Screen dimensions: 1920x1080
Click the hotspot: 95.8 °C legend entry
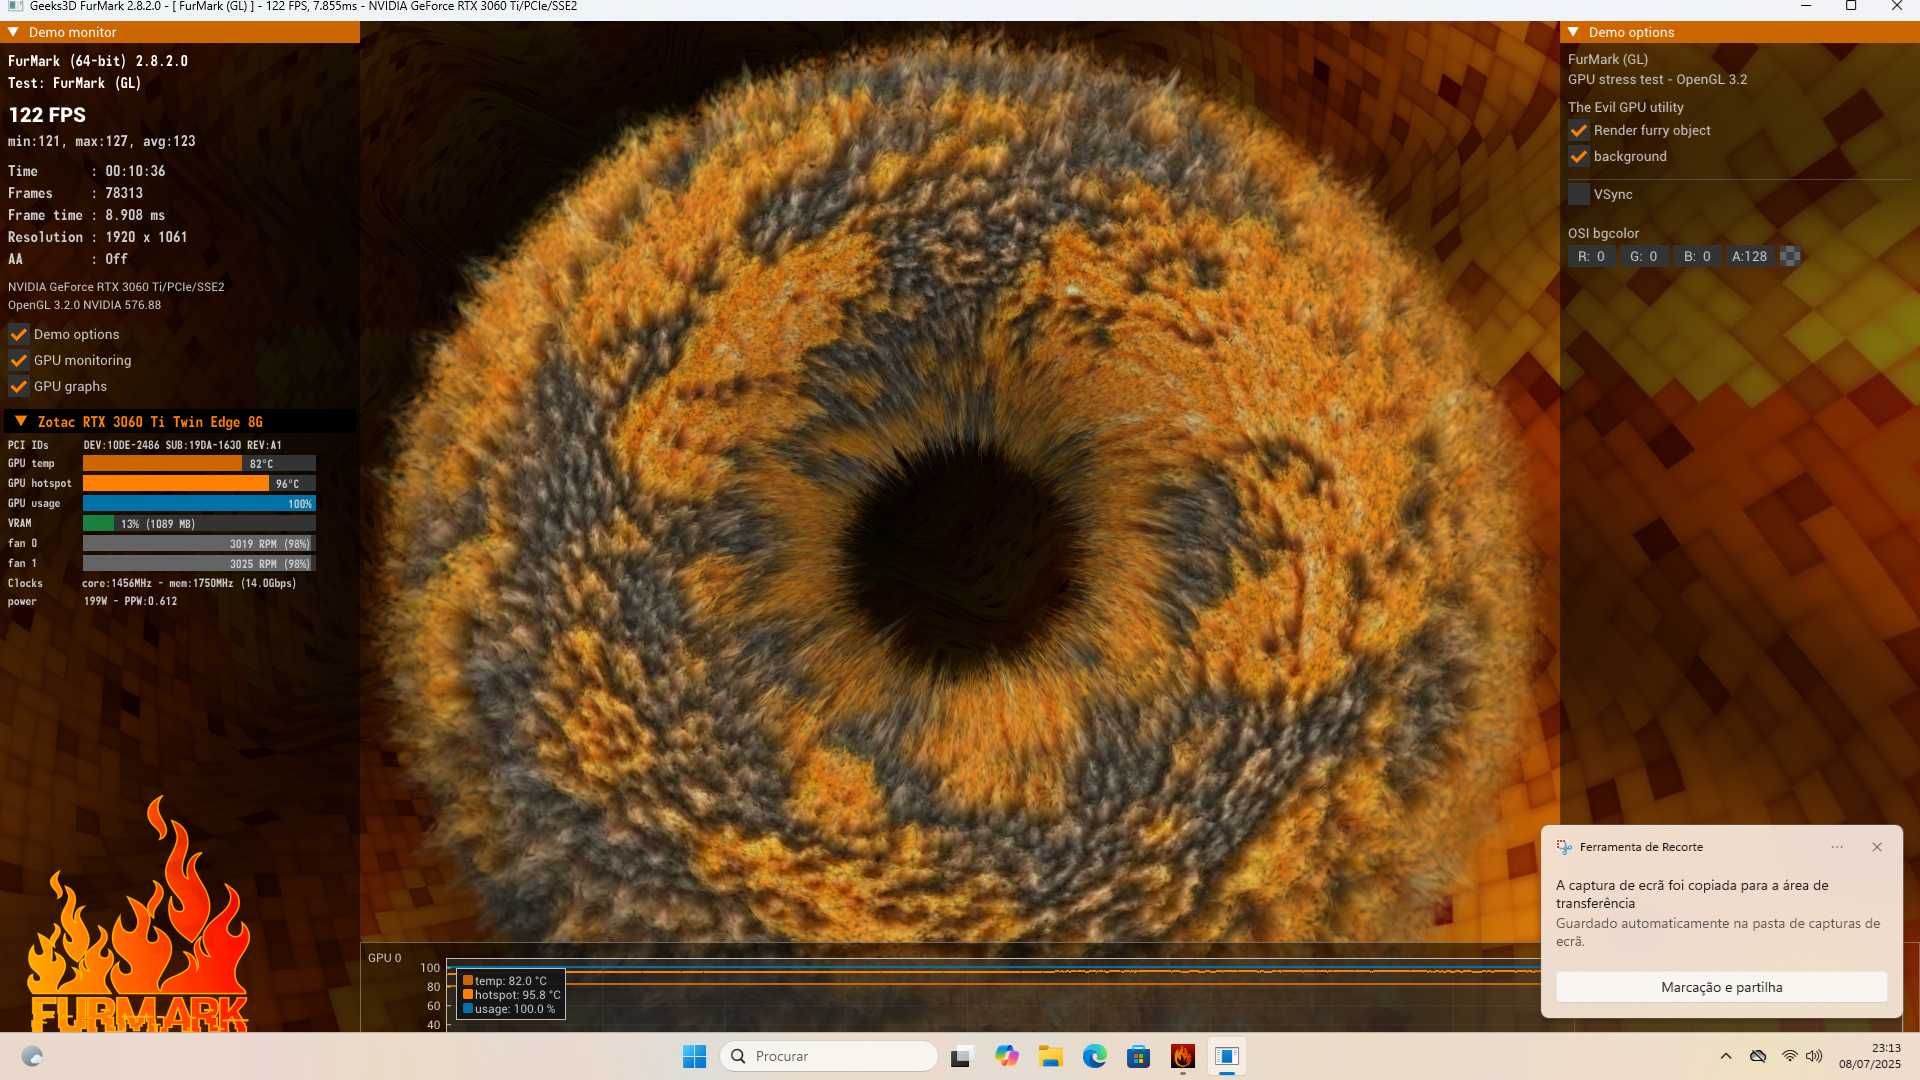click(511, 995)
